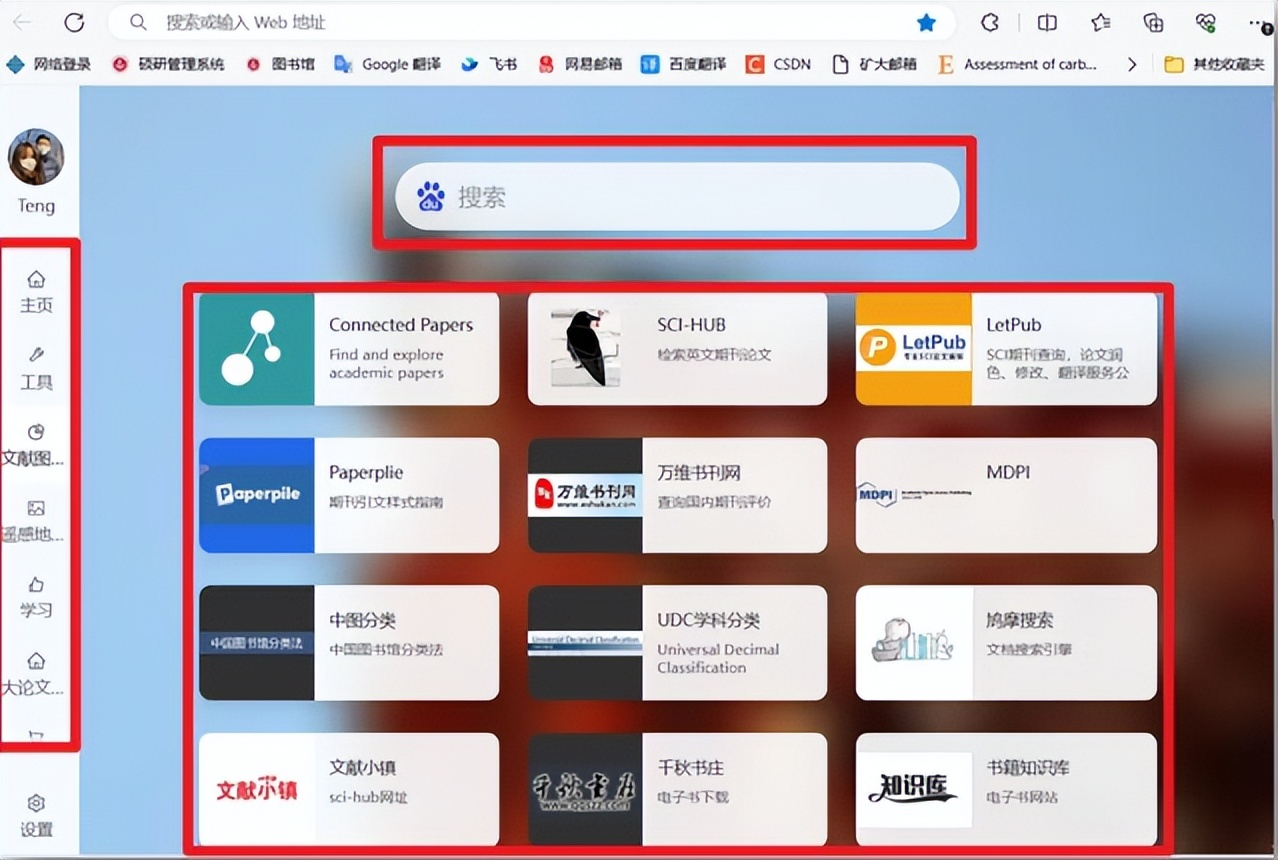Open the browser essentials heart icon
The image size is (1278, 860).
1206,22
